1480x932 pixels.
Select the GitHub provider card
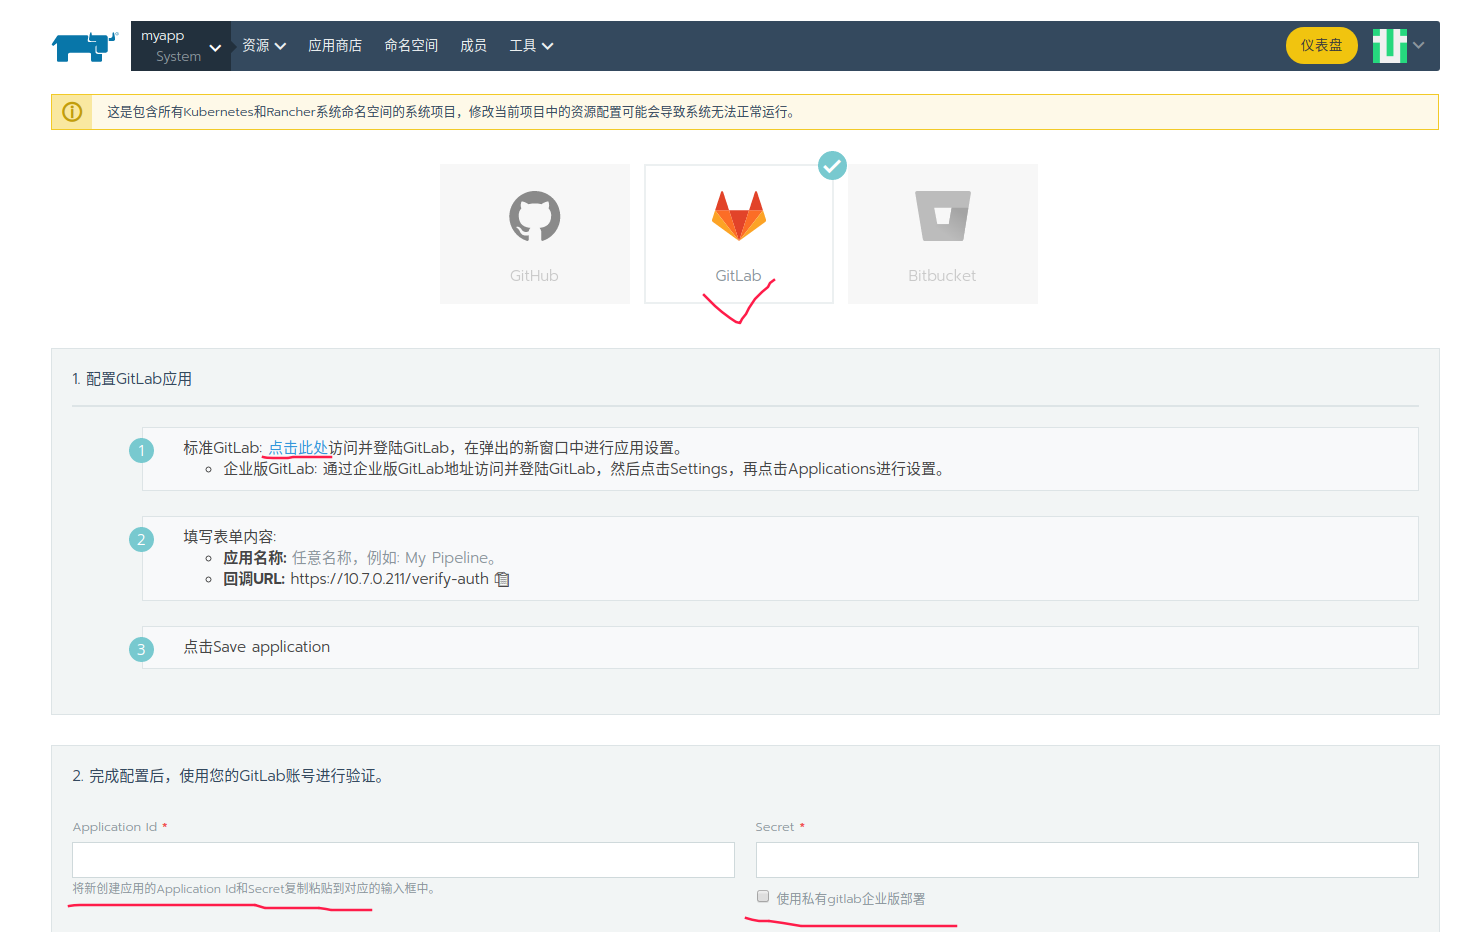pyautogui.click(x=535, y=234)
